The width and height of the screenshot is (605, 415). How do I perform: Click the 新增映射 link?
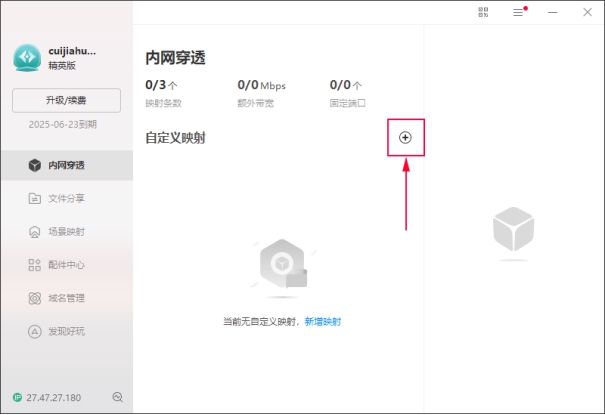coord(323,322)
